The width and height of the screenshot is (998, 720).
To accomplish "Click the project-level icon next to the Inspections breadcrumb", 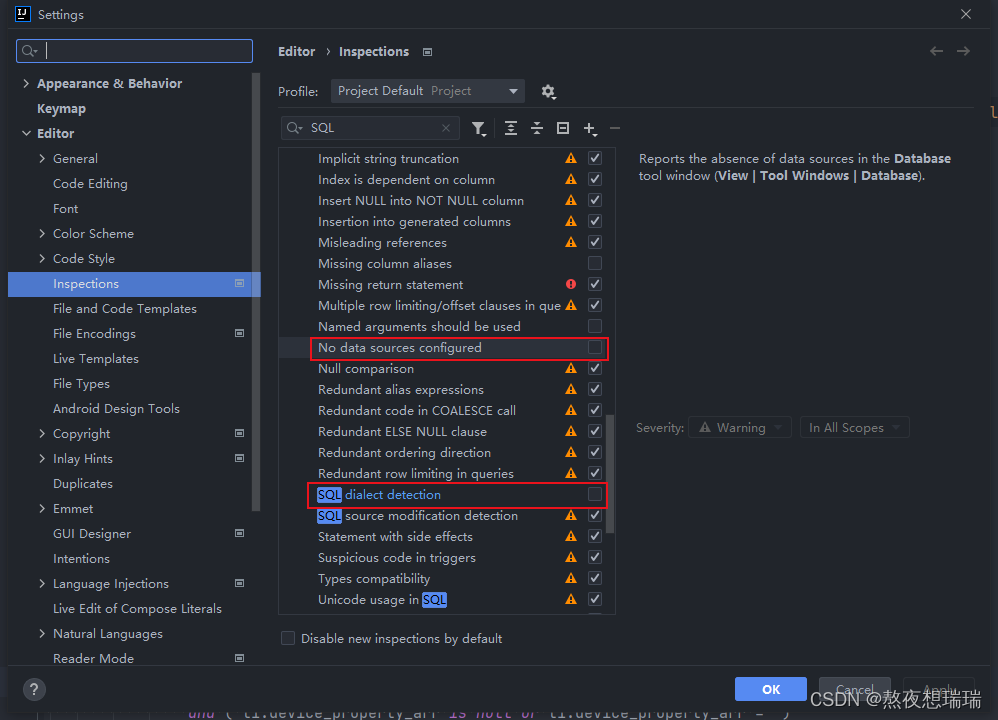I will click(428, 52).
